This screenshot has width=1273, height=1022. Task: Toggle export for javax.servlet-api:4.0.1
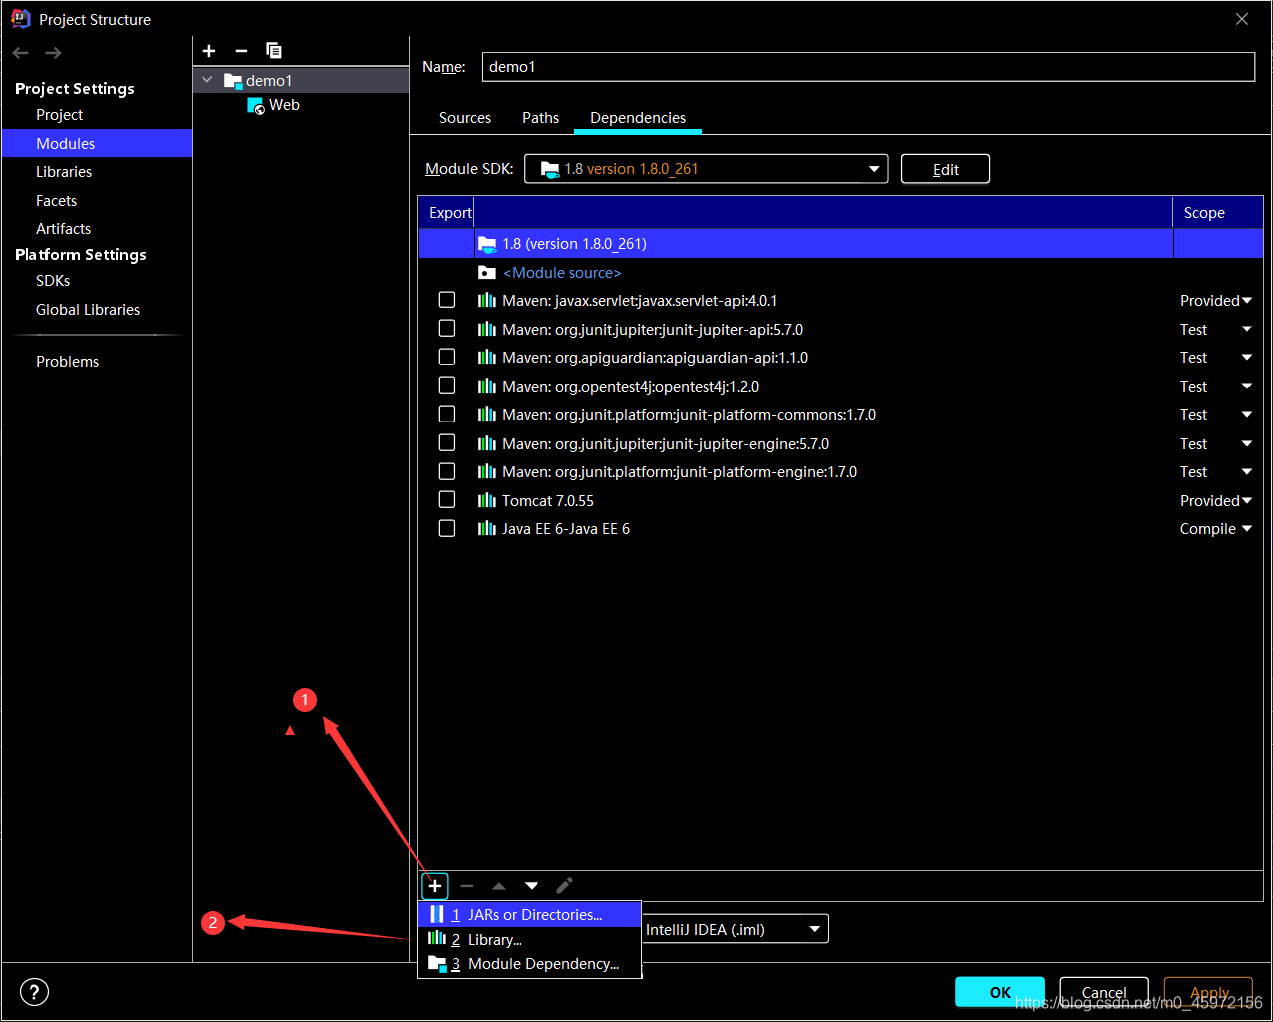coord(447,300)
